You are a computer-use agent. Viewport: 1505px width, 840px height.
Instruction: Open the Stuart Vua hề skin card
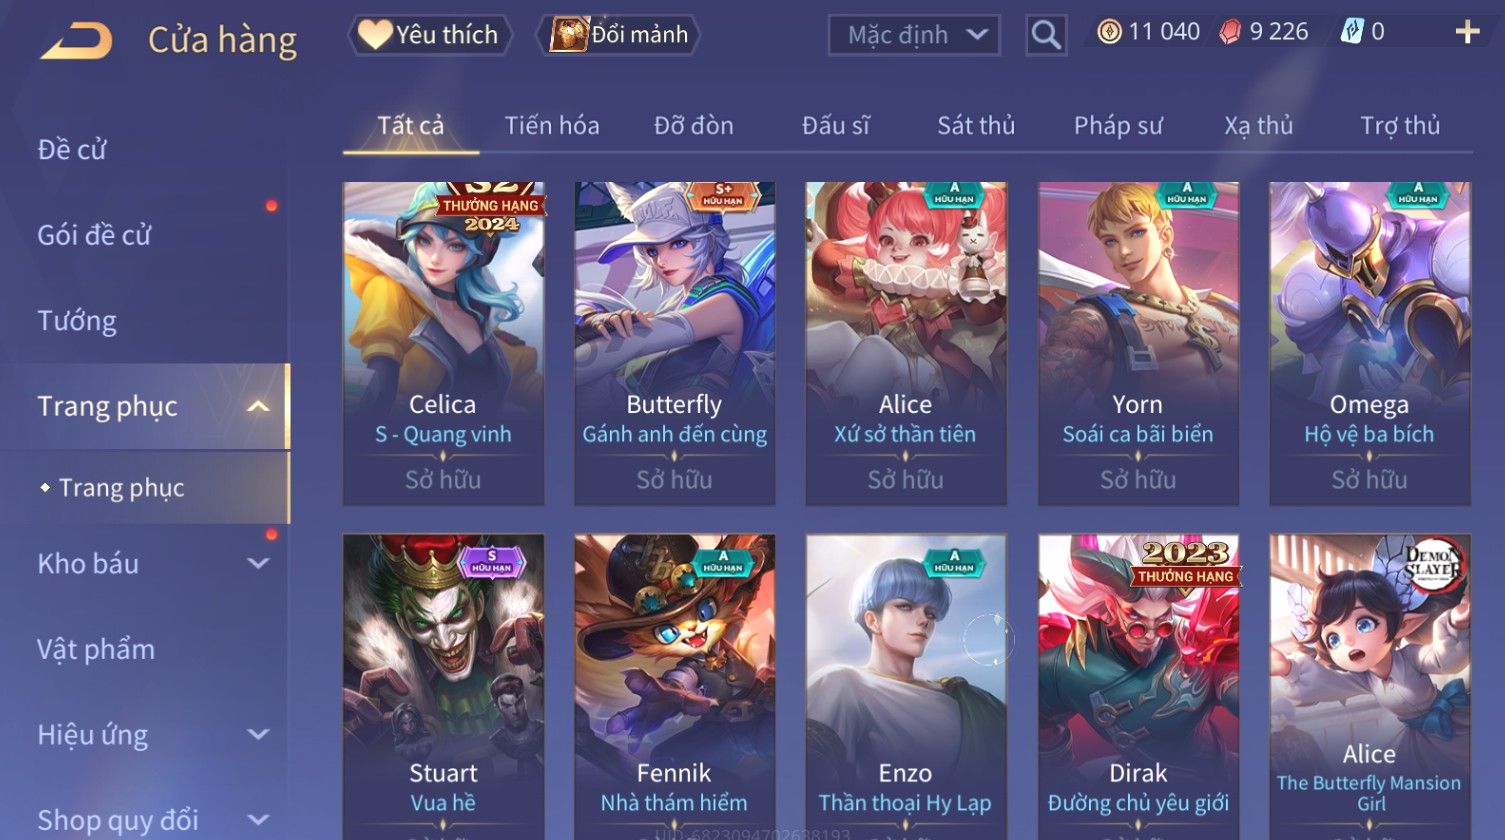(443, 686)
